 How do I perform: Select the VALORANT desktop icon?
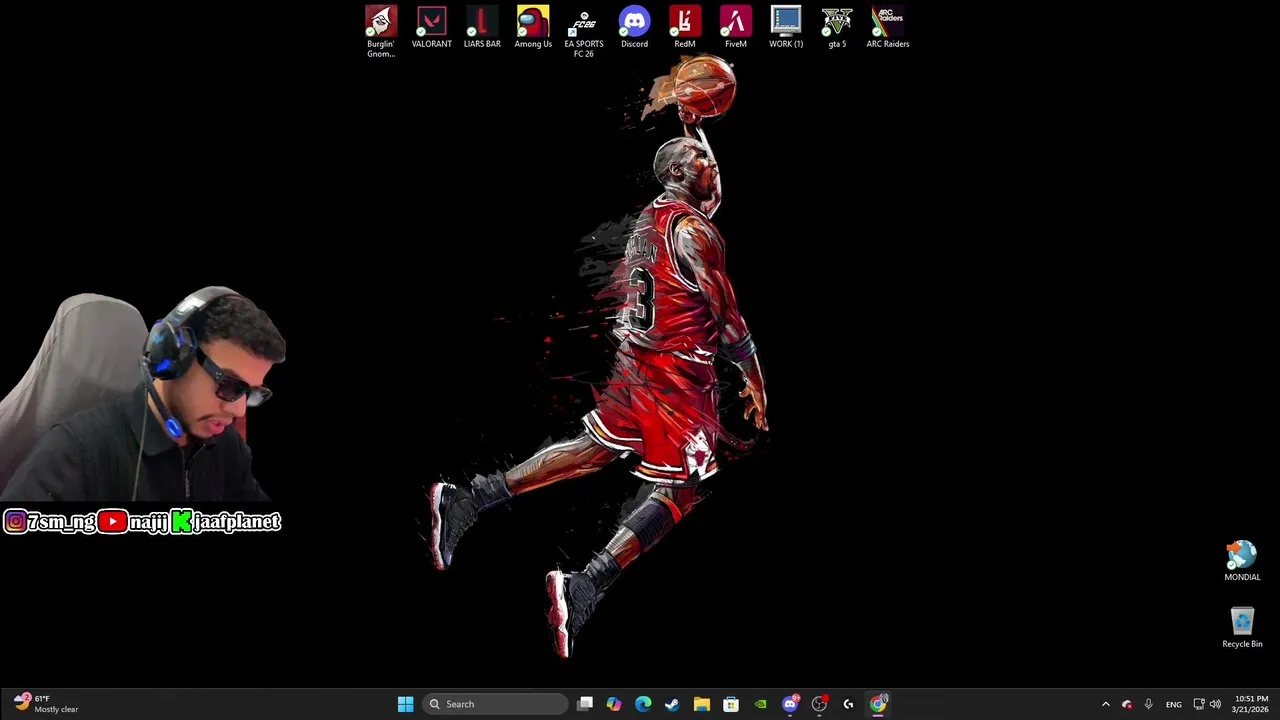(431, 28)
